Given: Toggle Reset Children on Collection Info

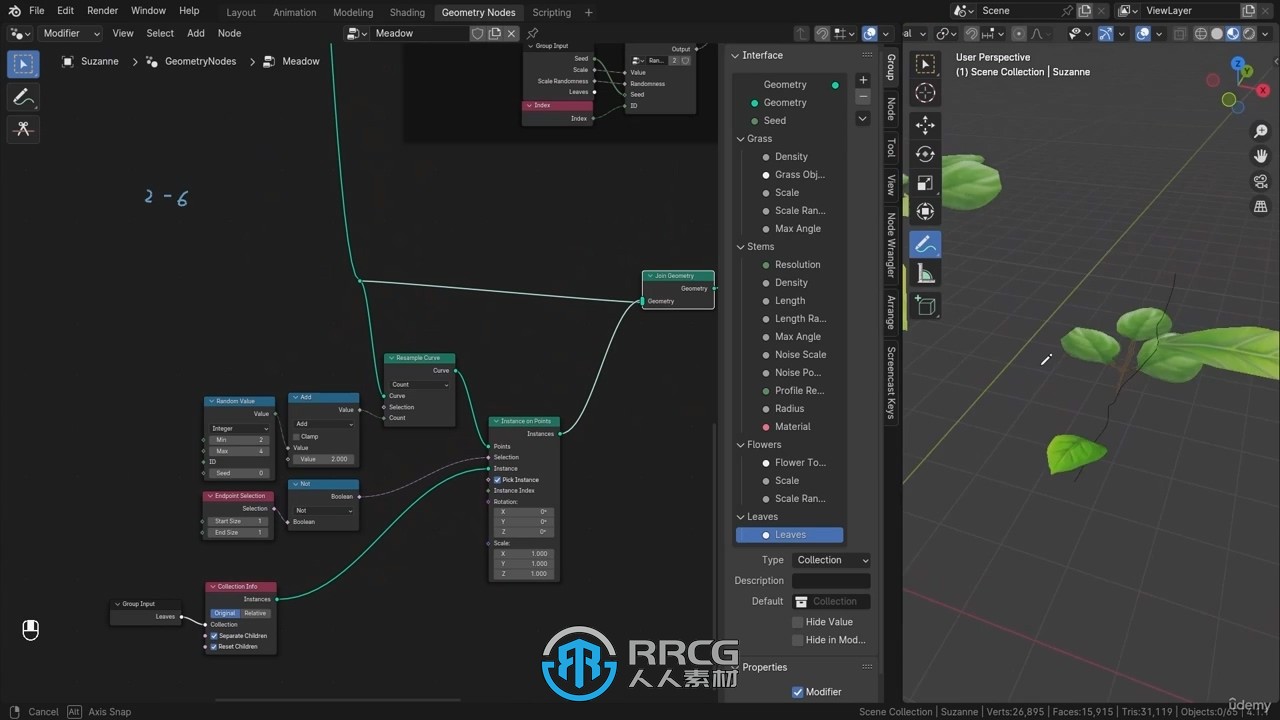Looking at the screenshot, I should tap(214, 647).
